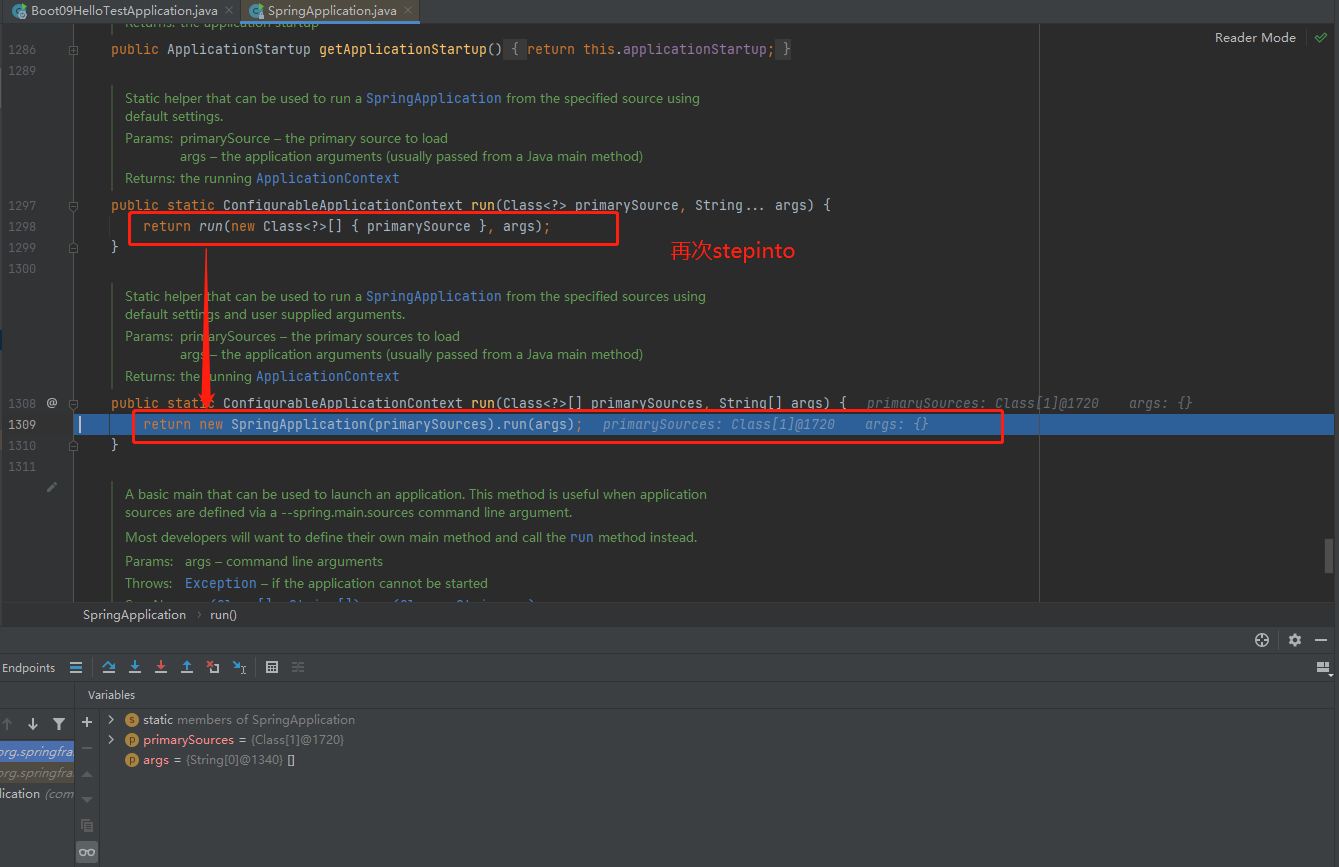Screen dimensions: 1339x867
Task: Toggle show watches glasses icon
Action: [x=87, y=852]
